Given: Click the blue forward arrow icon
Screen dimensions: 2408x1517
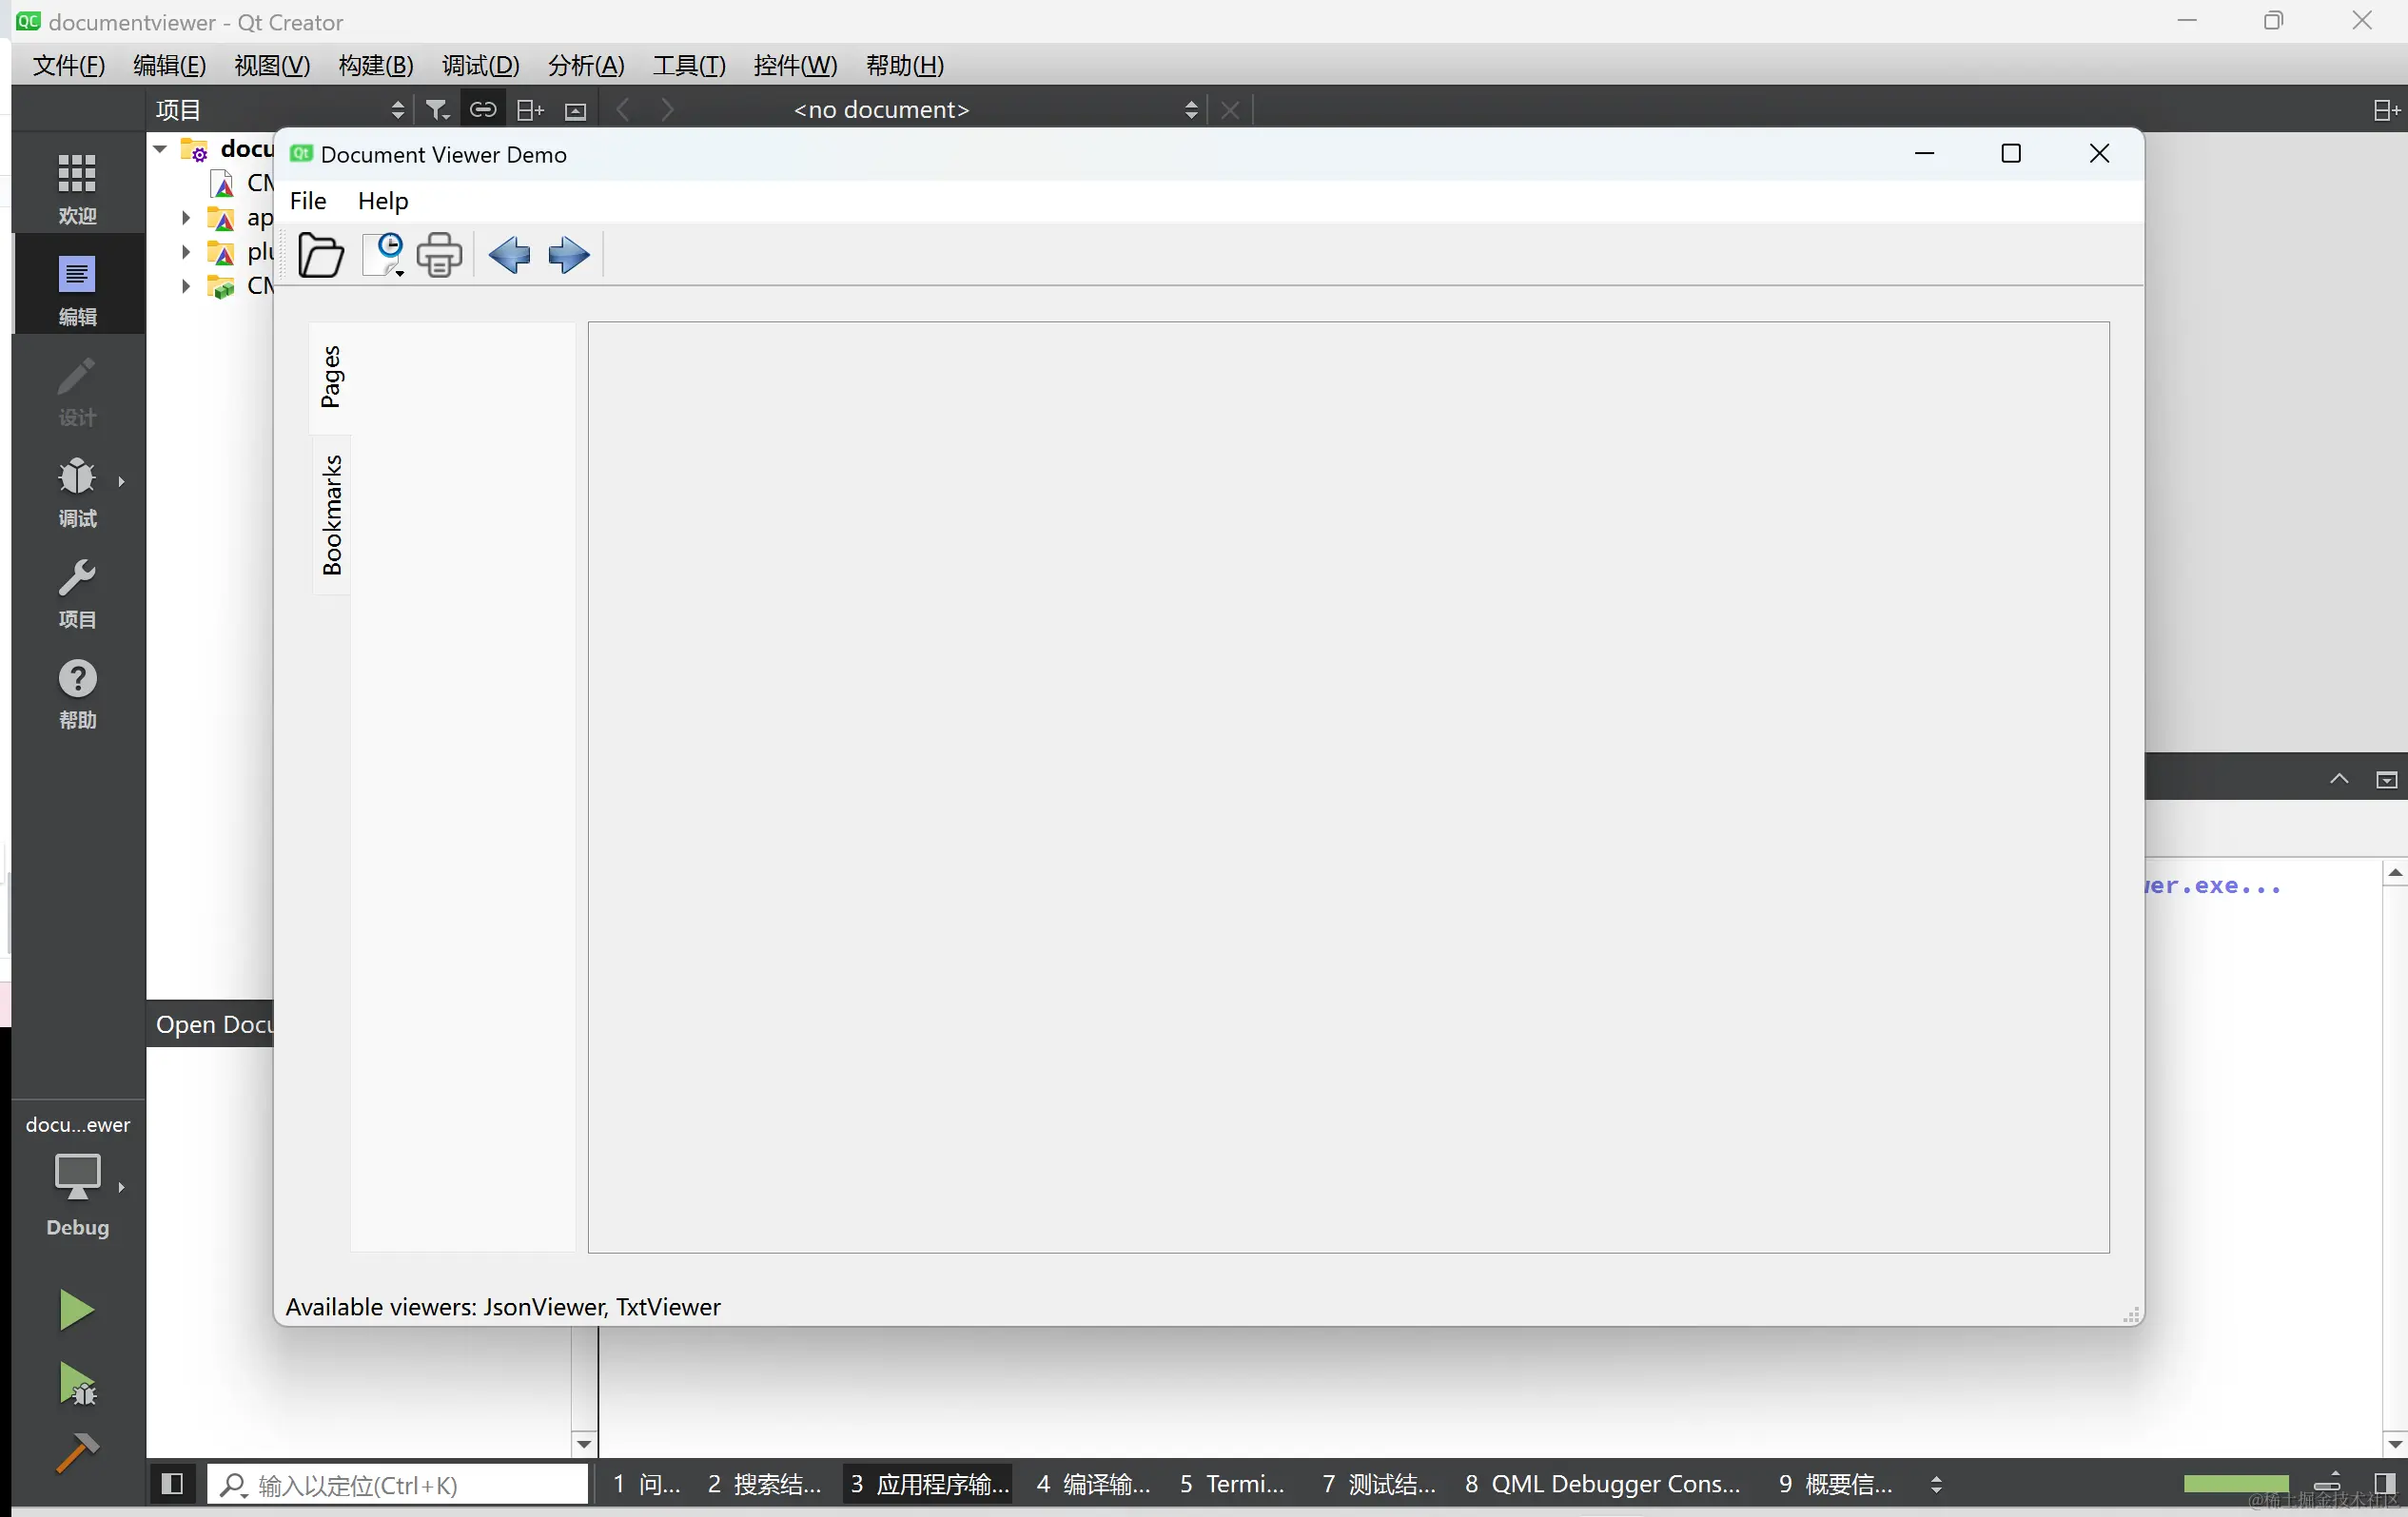Looking at the screenshot, I should point(568,256).
